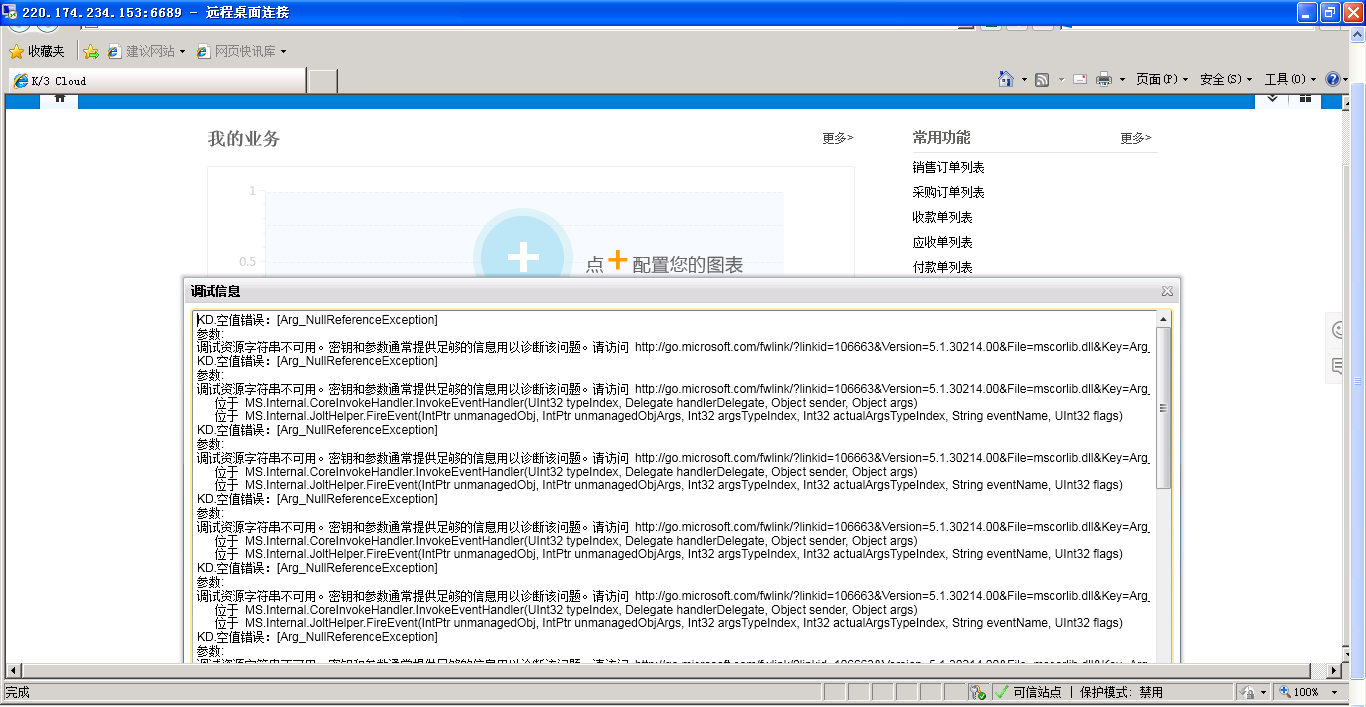Open the 页面(P) menu
The width and height of the screenshot is (1366, 707).
click(x=1162, y=79)
